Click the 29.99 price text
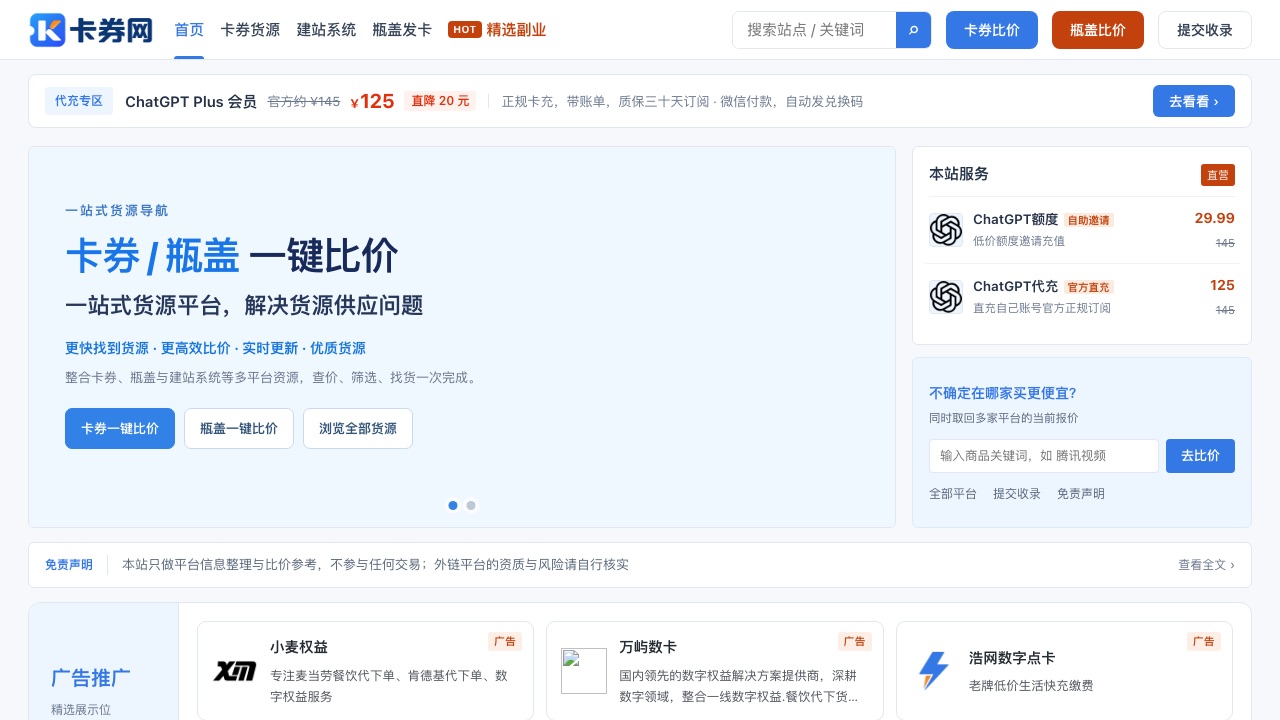Viewport: 1280px width, 720px height. [1214, 218]
